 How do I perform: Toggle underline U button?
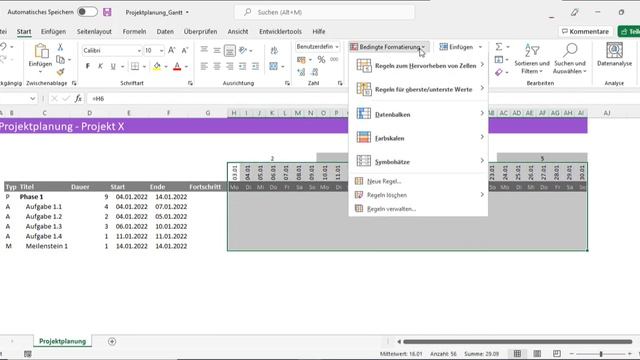113,66
